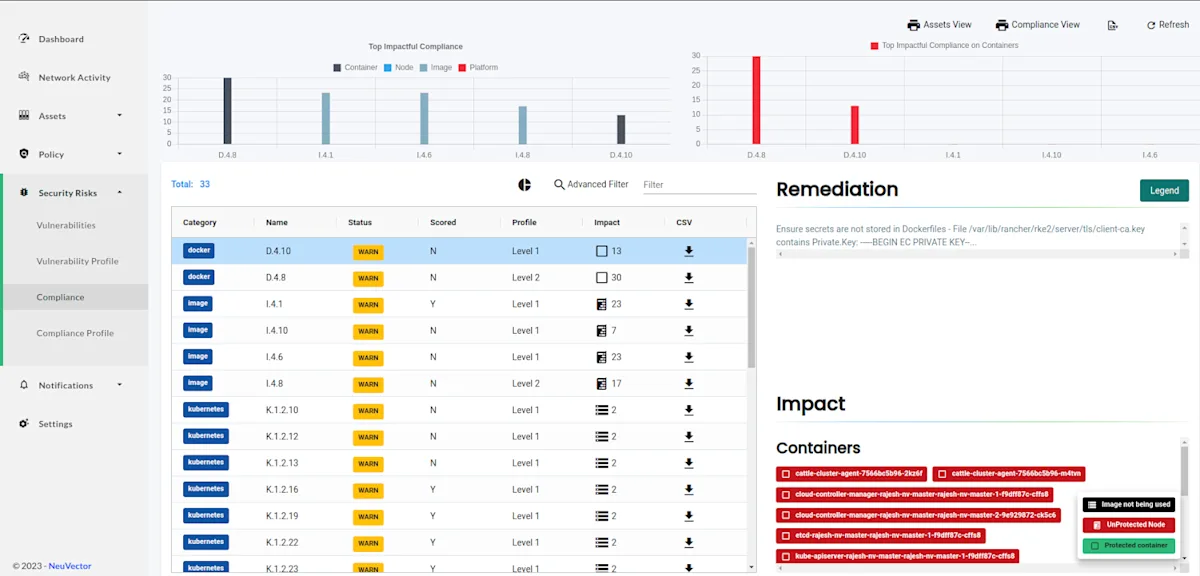
Task: Collapse the Security Risks menu
Action: coord(119,192)
